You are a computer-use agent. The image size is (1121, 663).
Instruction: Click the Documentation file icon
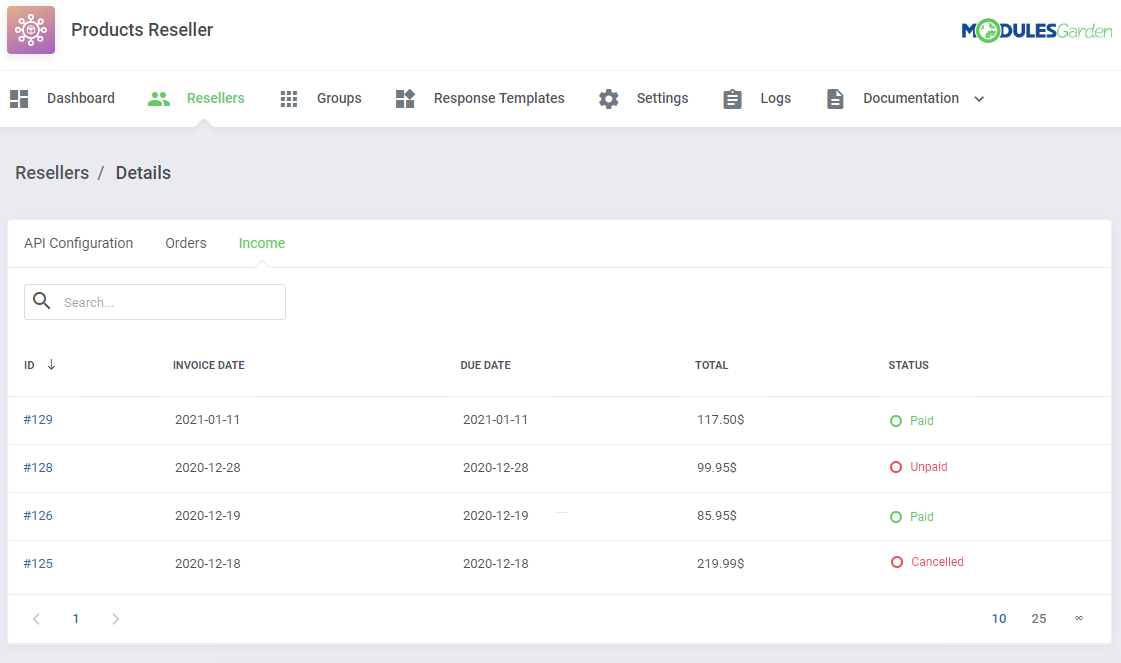835,99
